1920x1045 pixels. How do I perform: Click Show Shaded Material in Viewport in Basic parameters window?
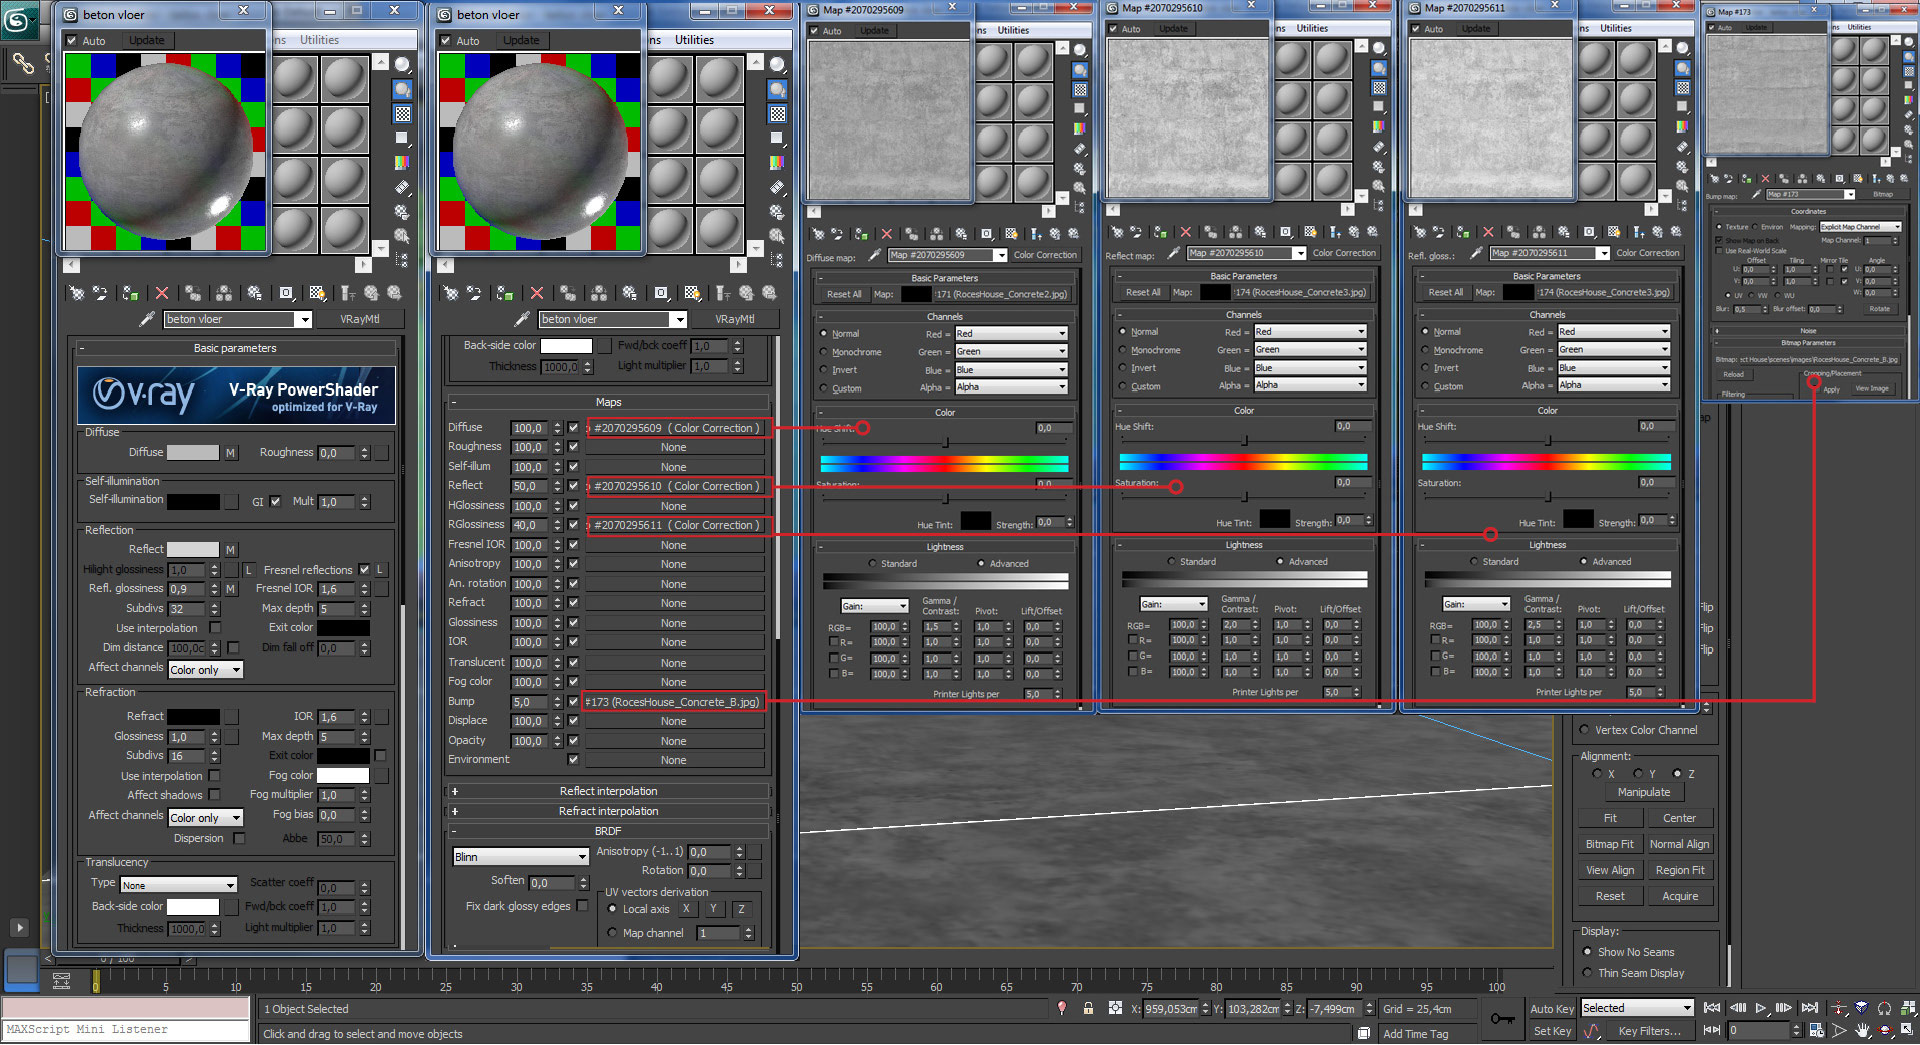click(317, 293)
